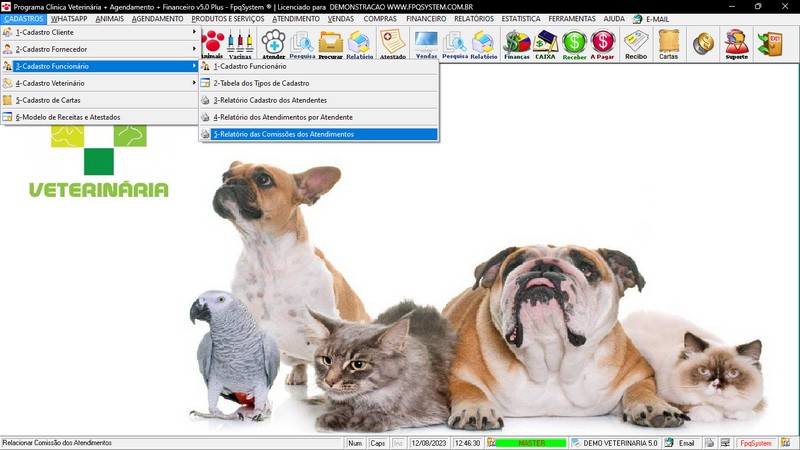Open the ATENDIMENTO menu
Image resolution: width=800 pixels, height=450 pixels.
pyautogui.click(x=296, y=19)
